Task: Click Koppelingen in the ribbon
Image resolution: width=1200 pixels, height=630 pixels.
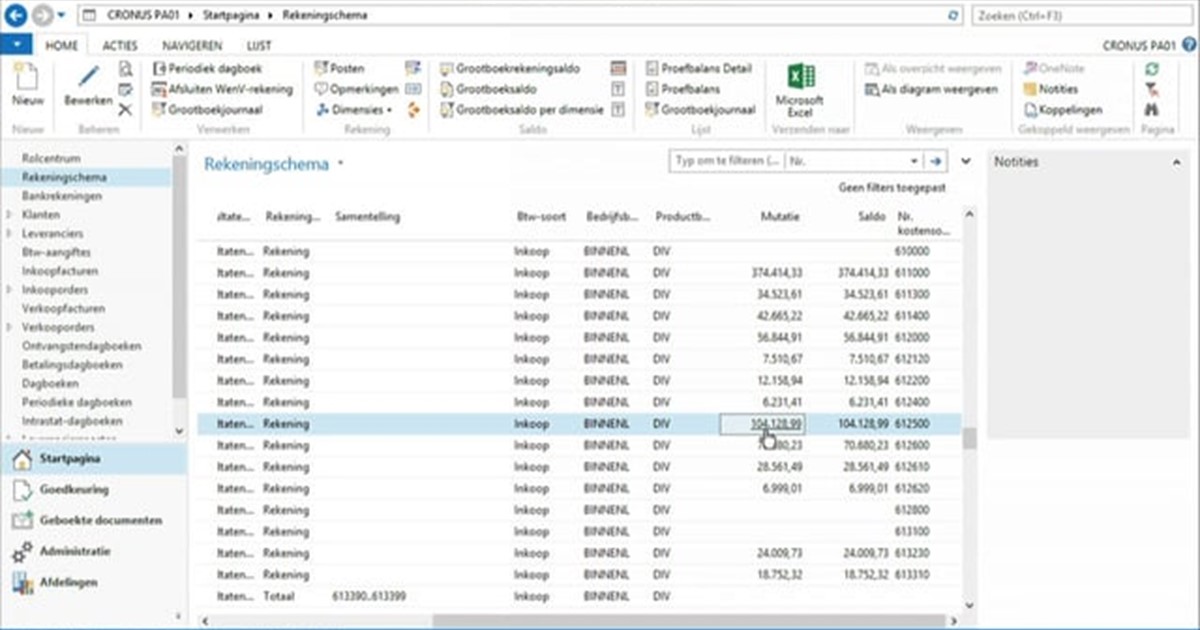Action: coord(1062,110)
